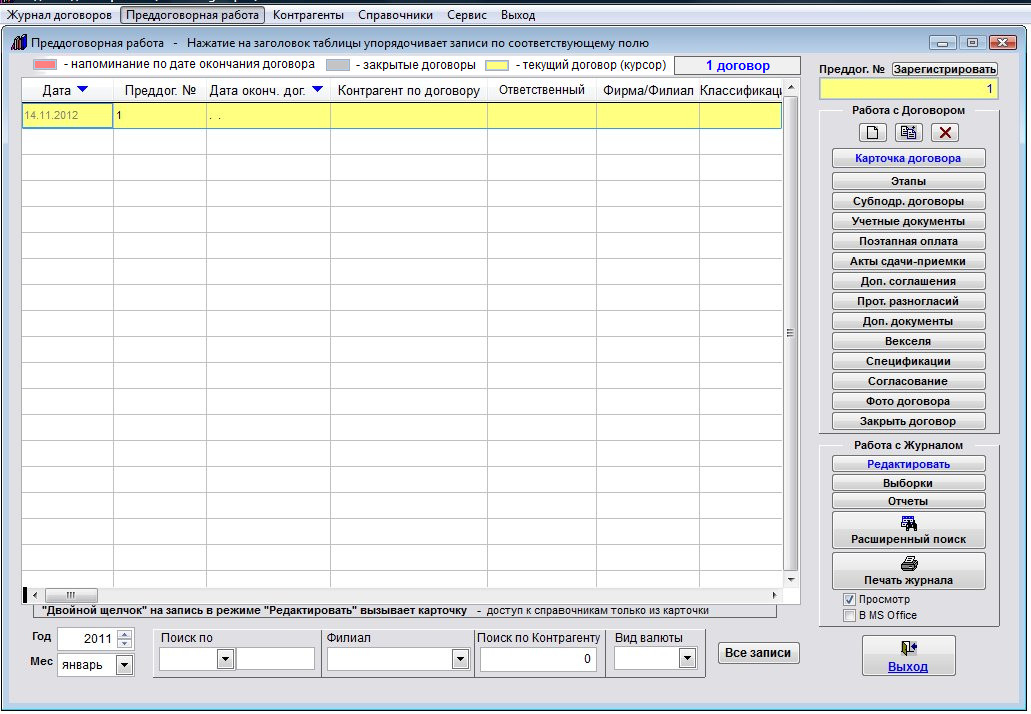Click the new contract blank page icon
1031x714 pixels.
point(872,133)
